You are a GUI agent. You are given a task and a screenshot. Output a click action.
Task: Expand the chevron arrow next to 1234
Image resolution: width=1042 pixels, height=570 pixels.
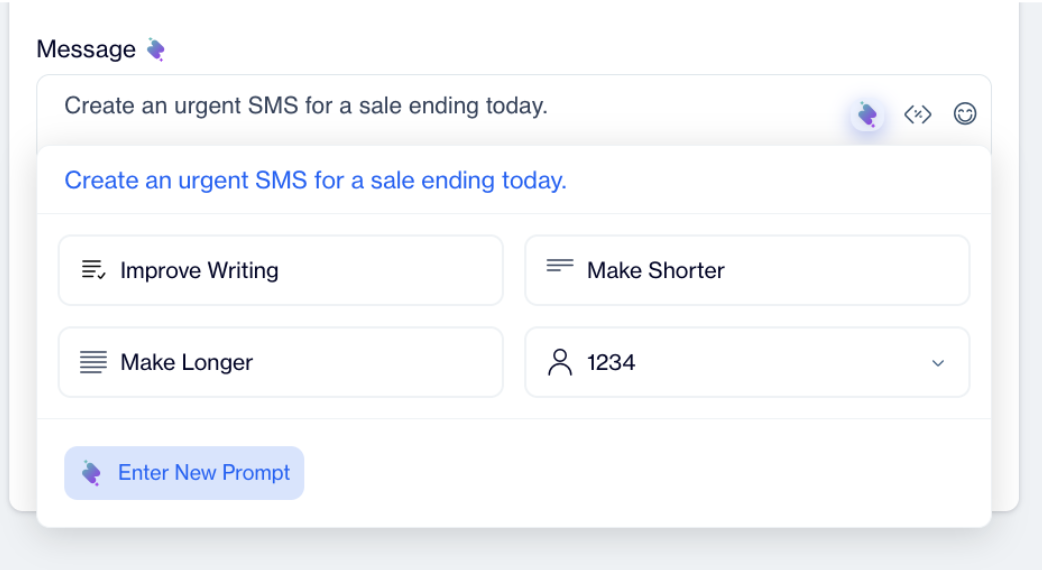[x=938, y=363]
